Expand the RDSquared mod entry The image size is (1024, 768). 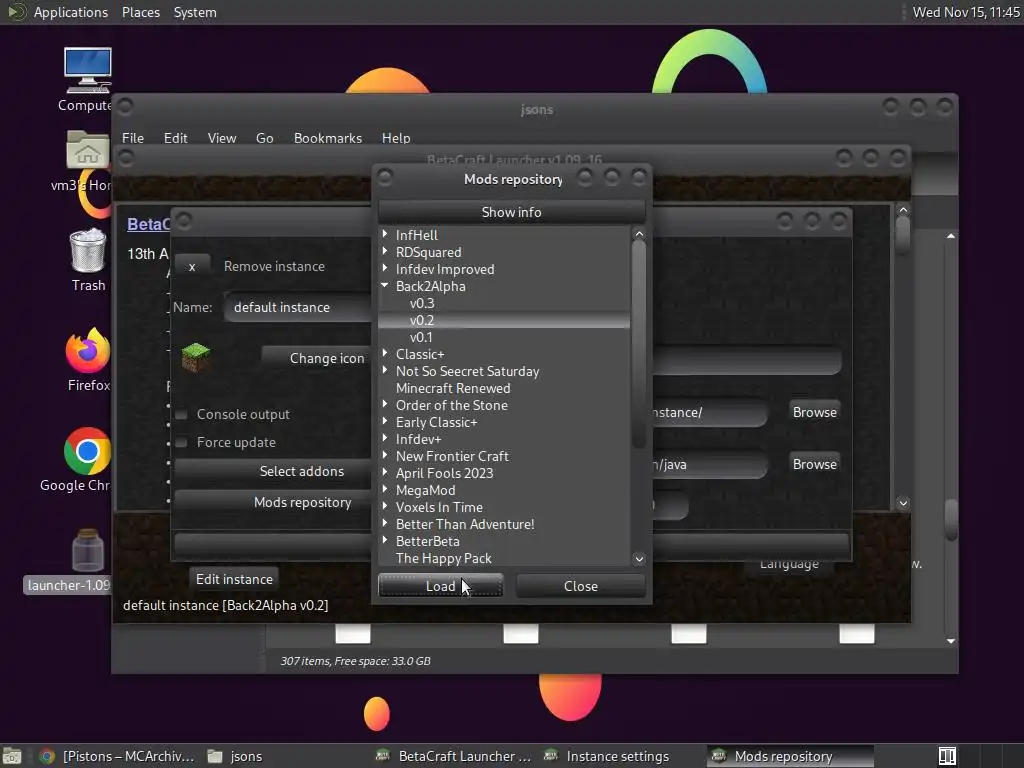pos(385,251)
